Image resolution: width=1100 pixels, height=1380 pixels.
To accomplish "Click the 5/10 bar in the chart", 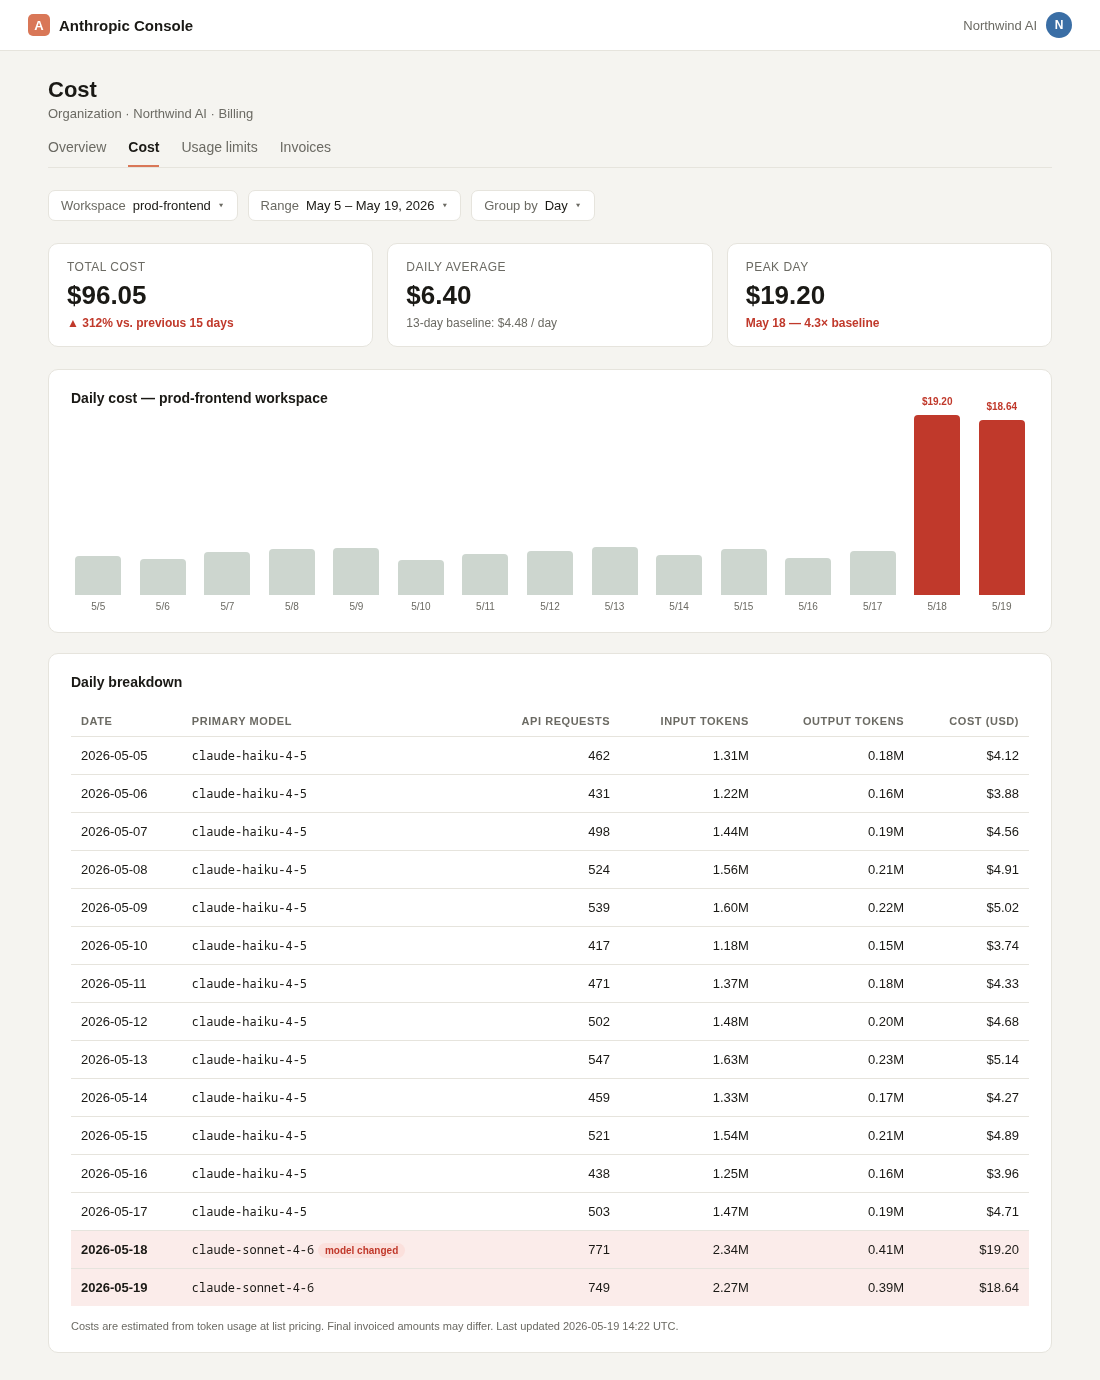I will coord(421,577).
